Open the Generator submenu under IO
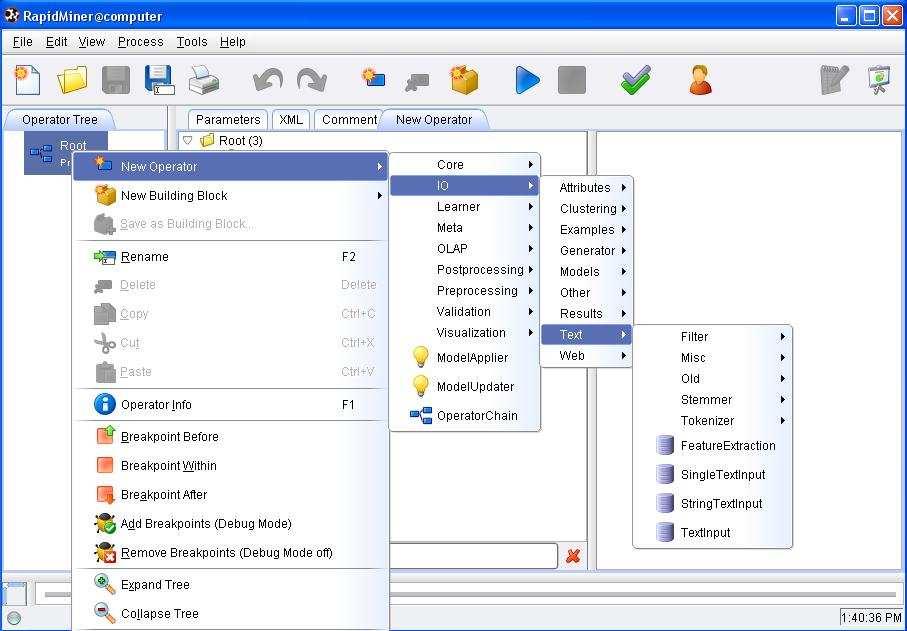 click(586, 250)
